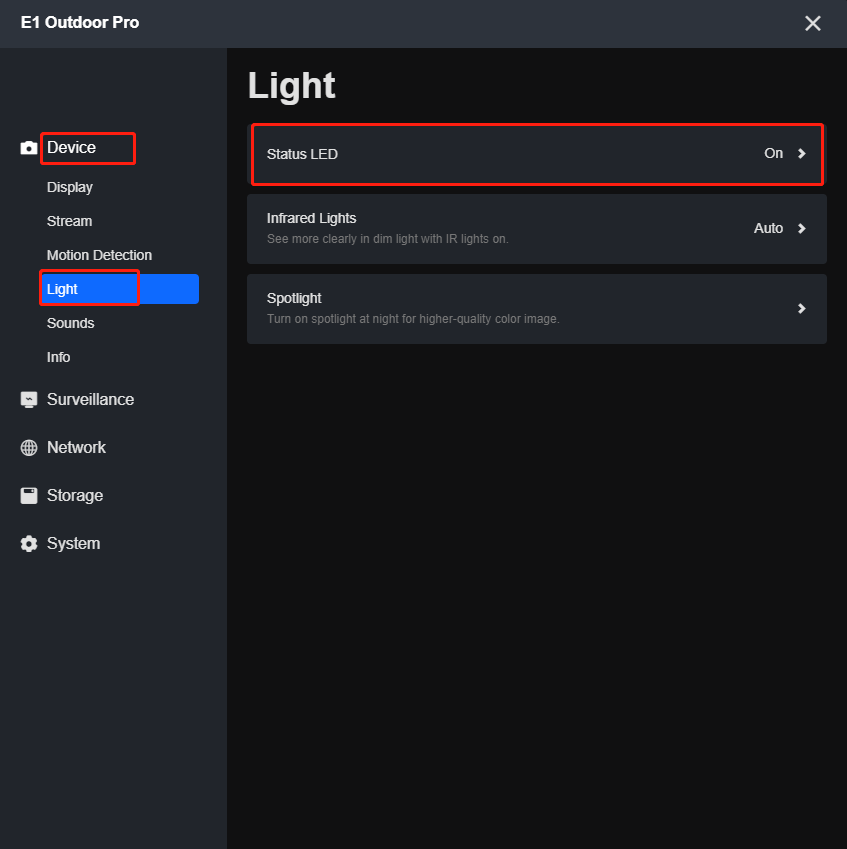Close the E1 Outdoor Pro settings
The height and width of the screenshot is (849, 847).
click(813, 23)
